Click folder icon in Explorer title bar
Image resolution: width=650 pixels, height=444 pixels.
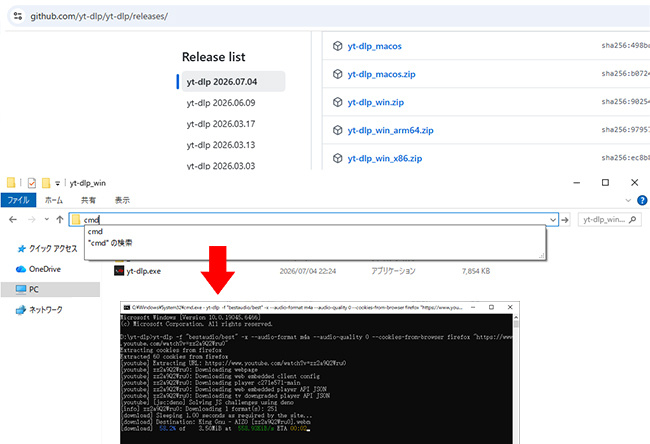point(11,182)
